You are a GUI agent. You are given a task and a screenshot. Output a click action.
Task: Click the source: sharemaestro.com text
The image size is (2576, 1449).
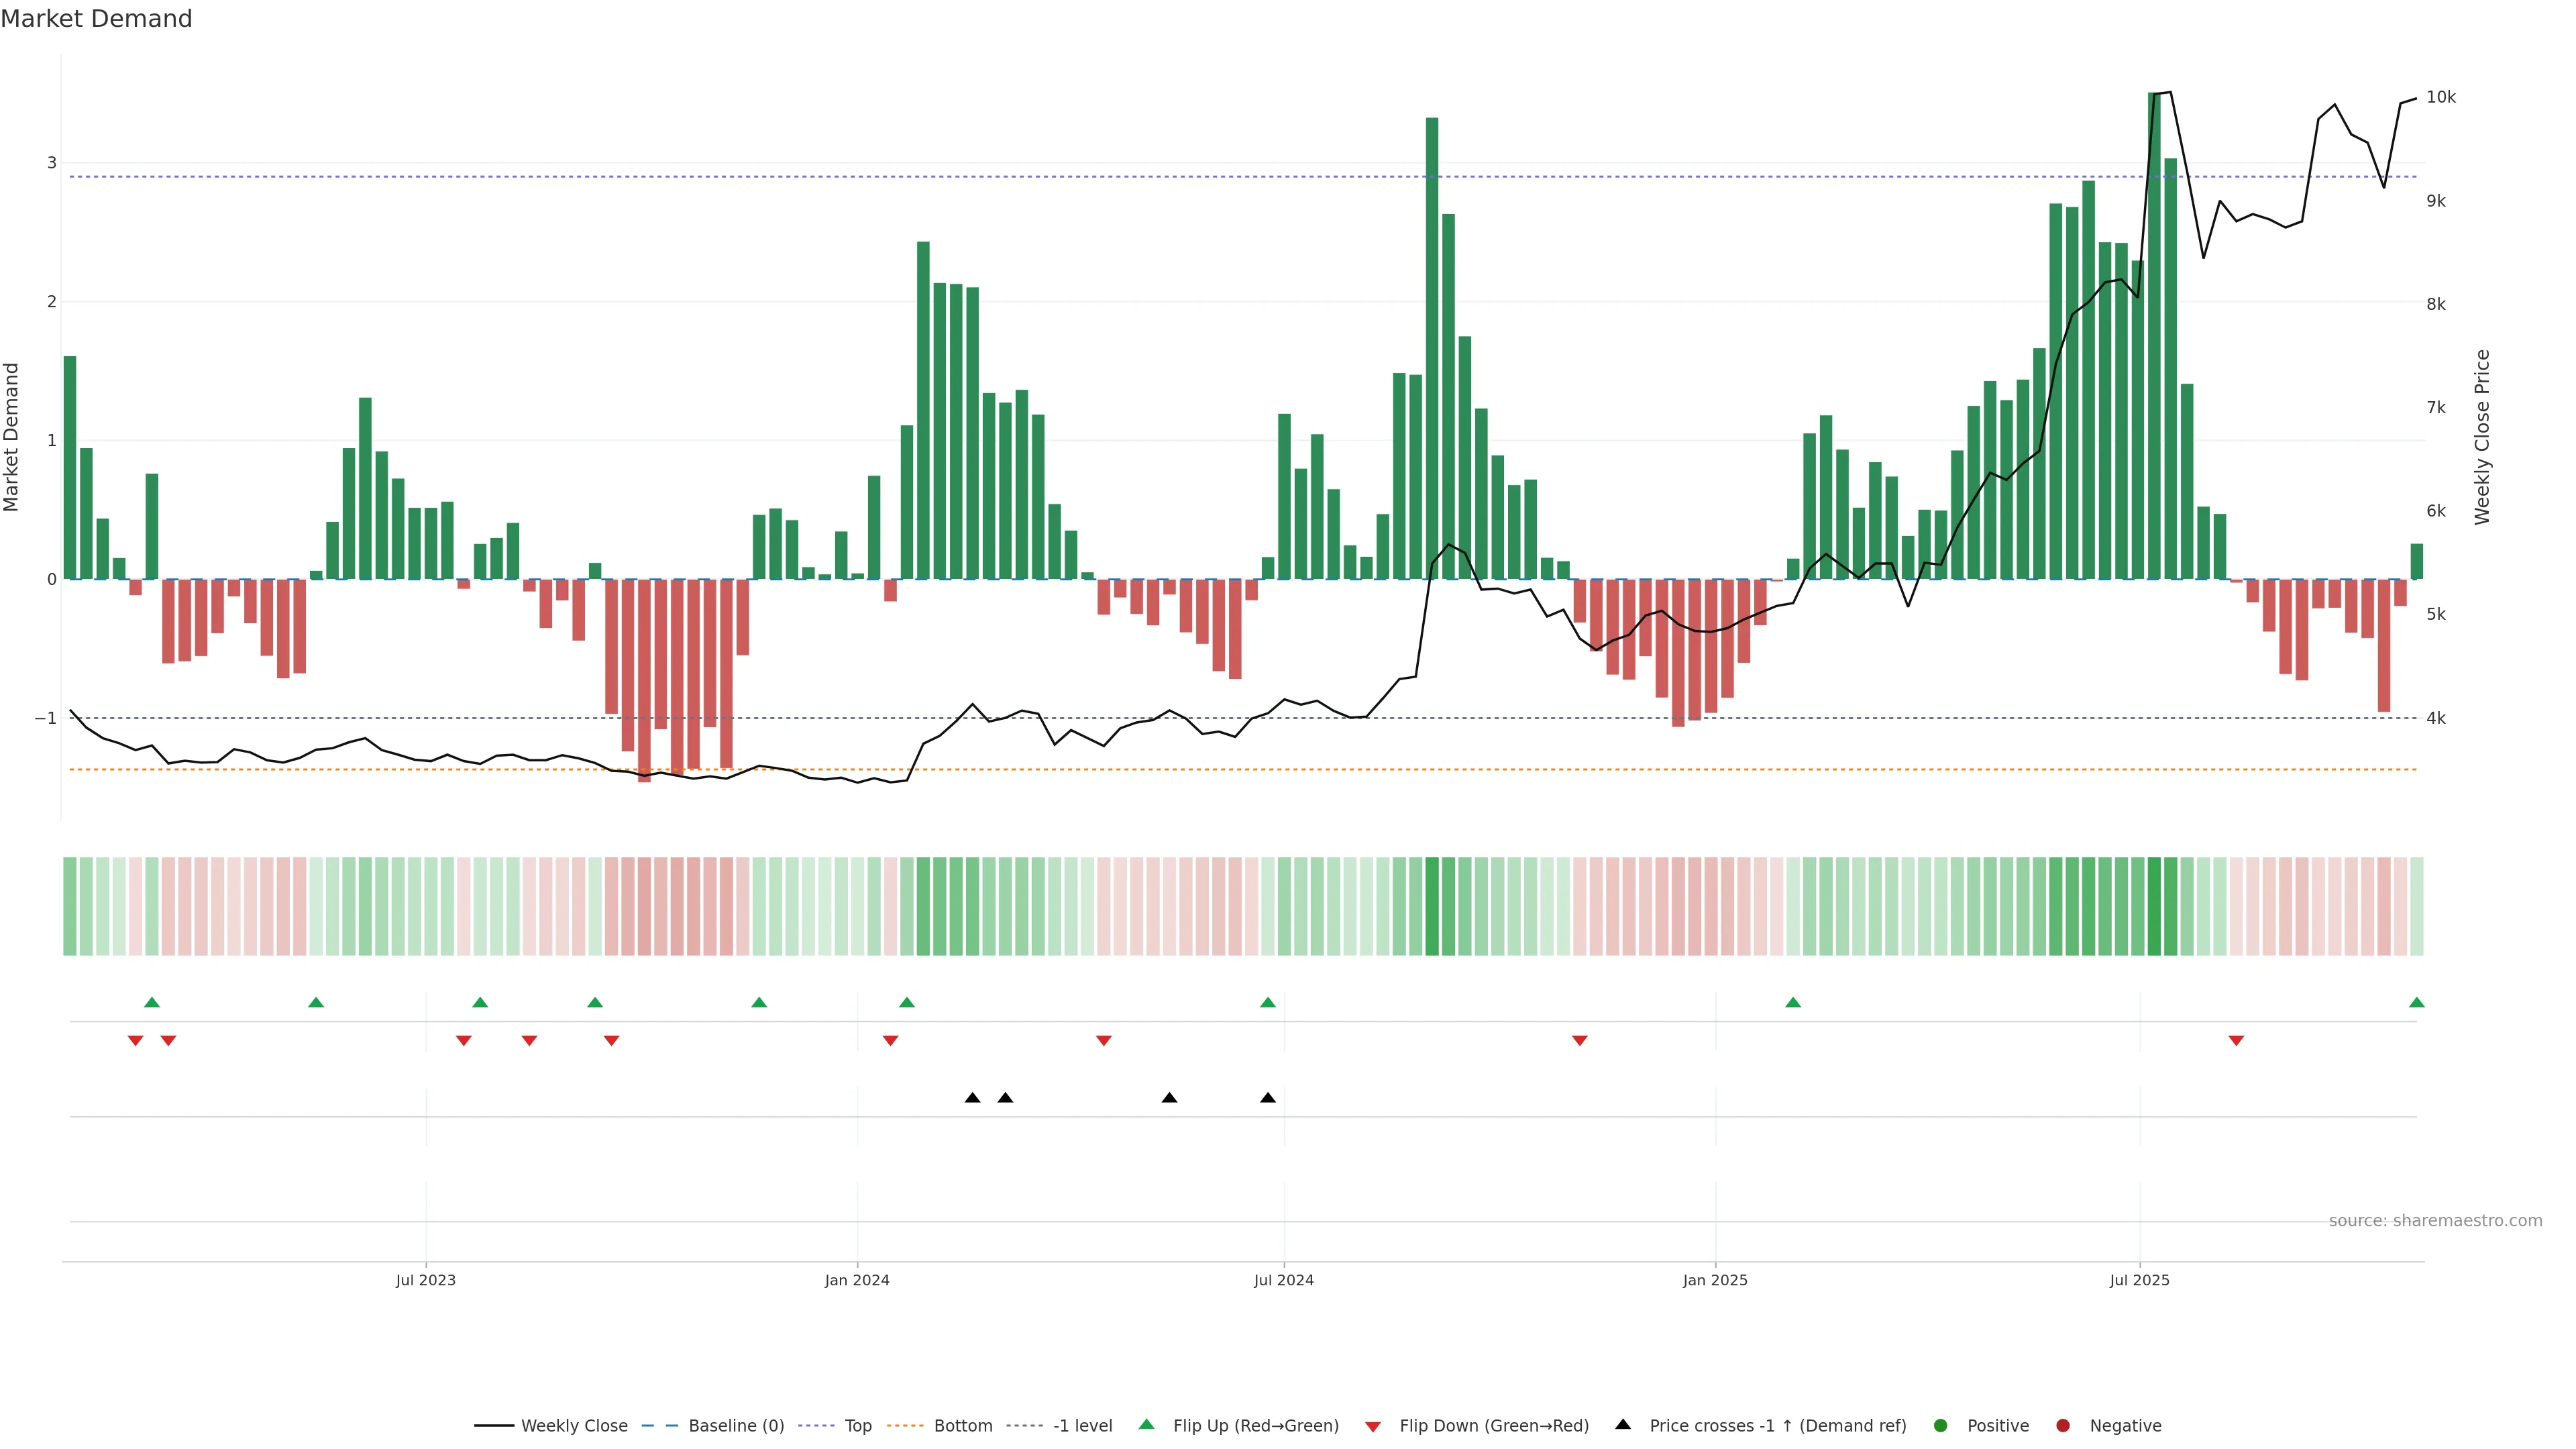tap(2435, 1220)
